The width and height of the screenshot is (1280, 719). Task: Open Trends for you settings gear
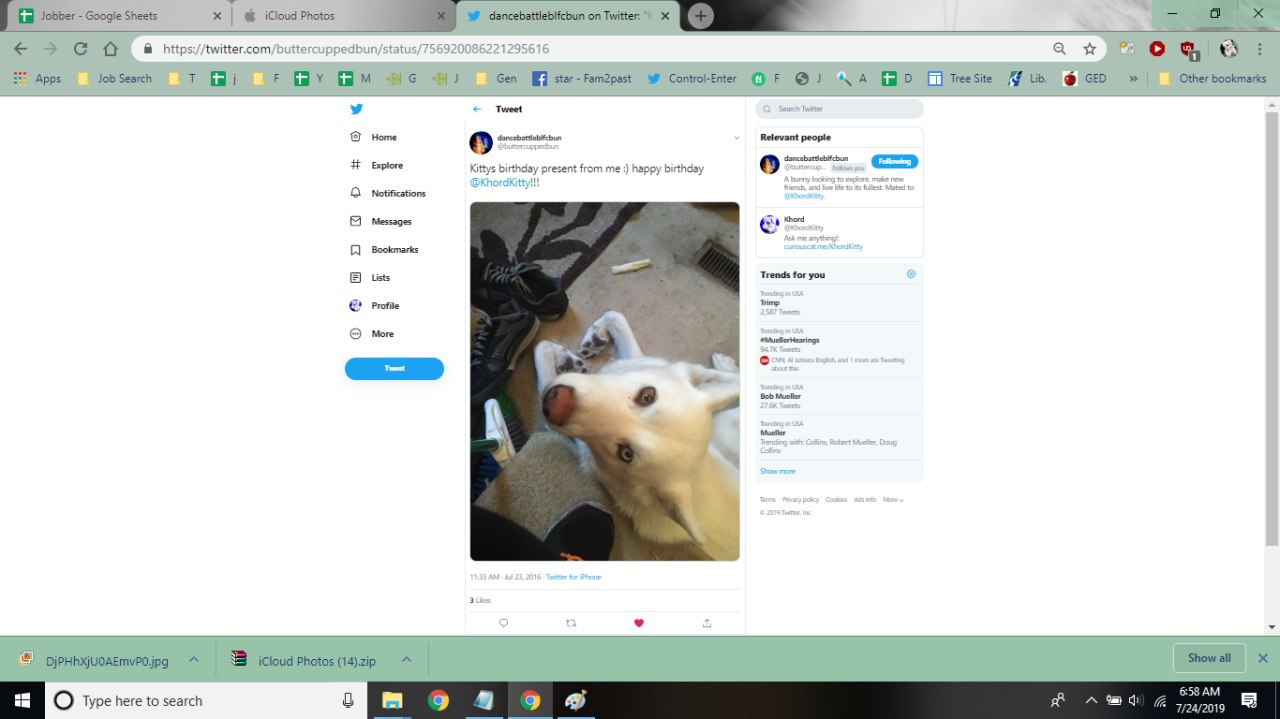coord(911,274)
